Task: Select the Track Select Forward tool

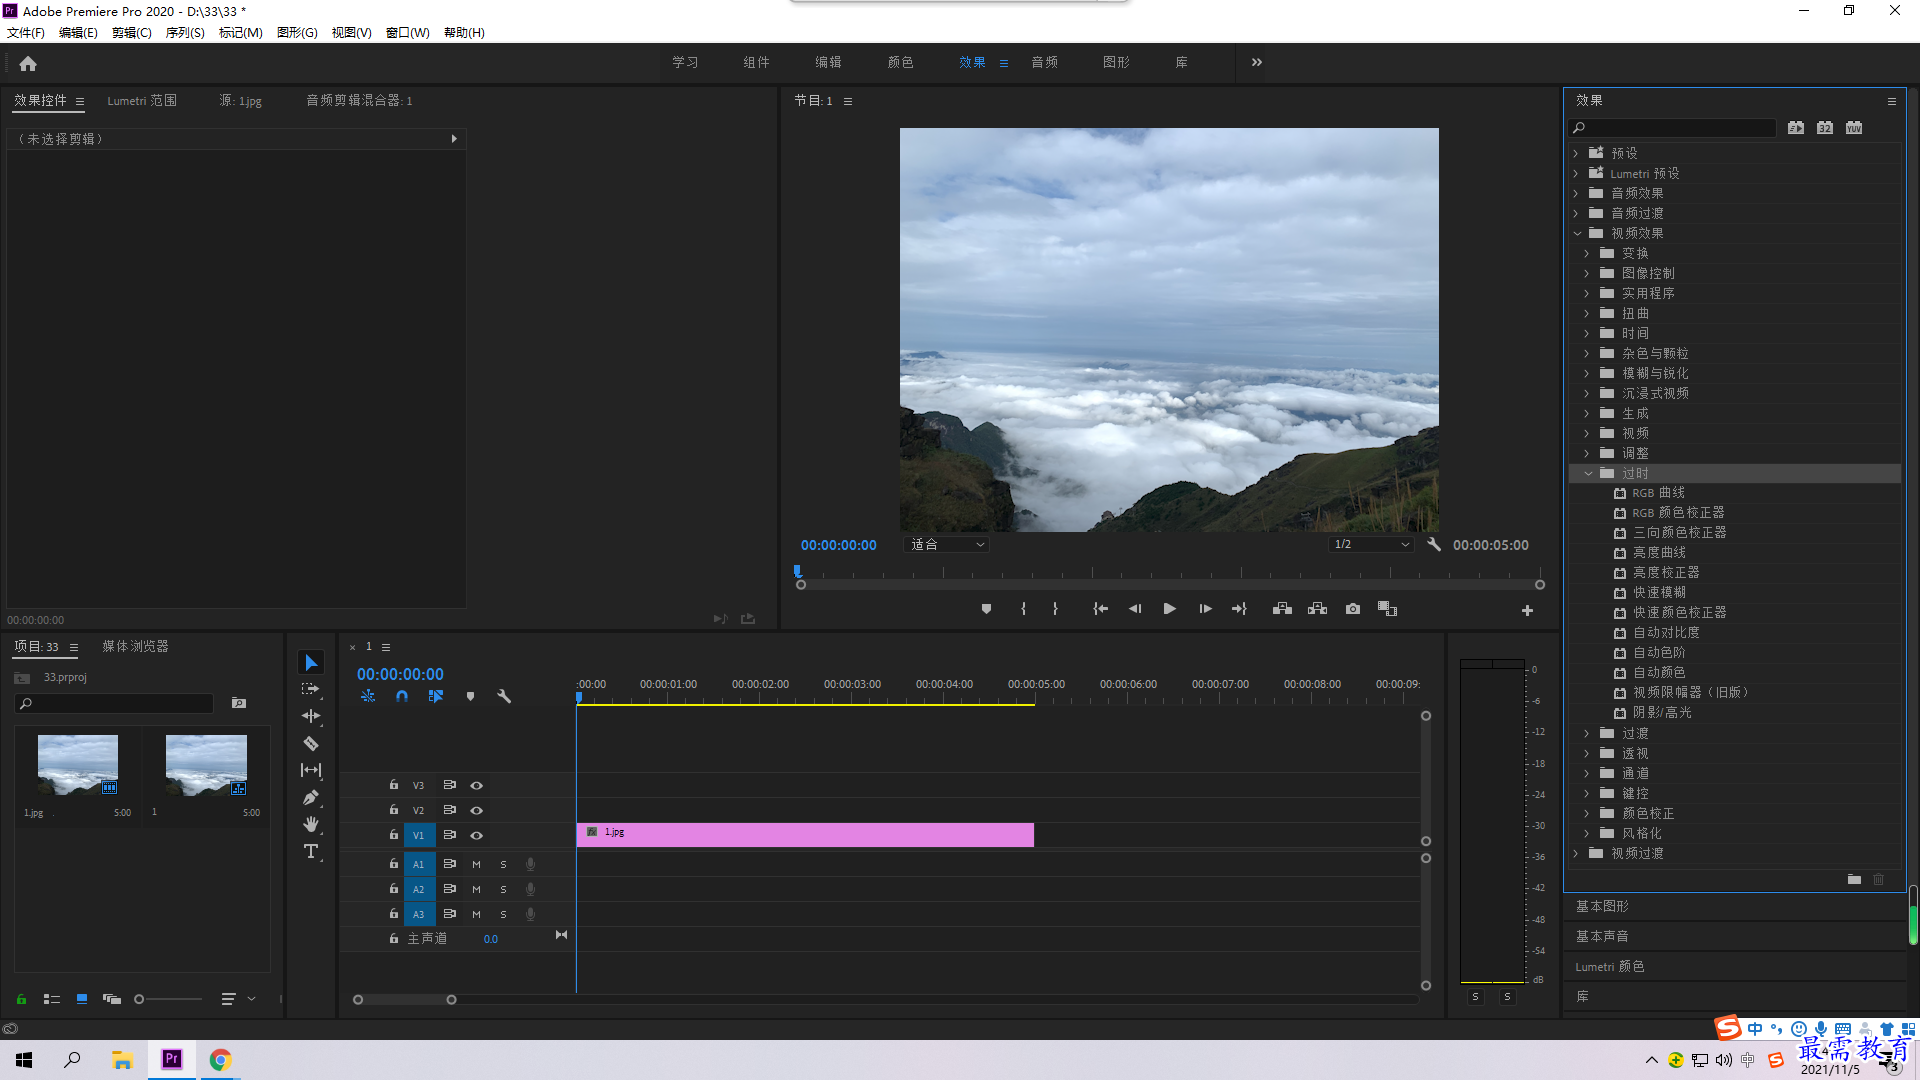Action: coord(311,689)
